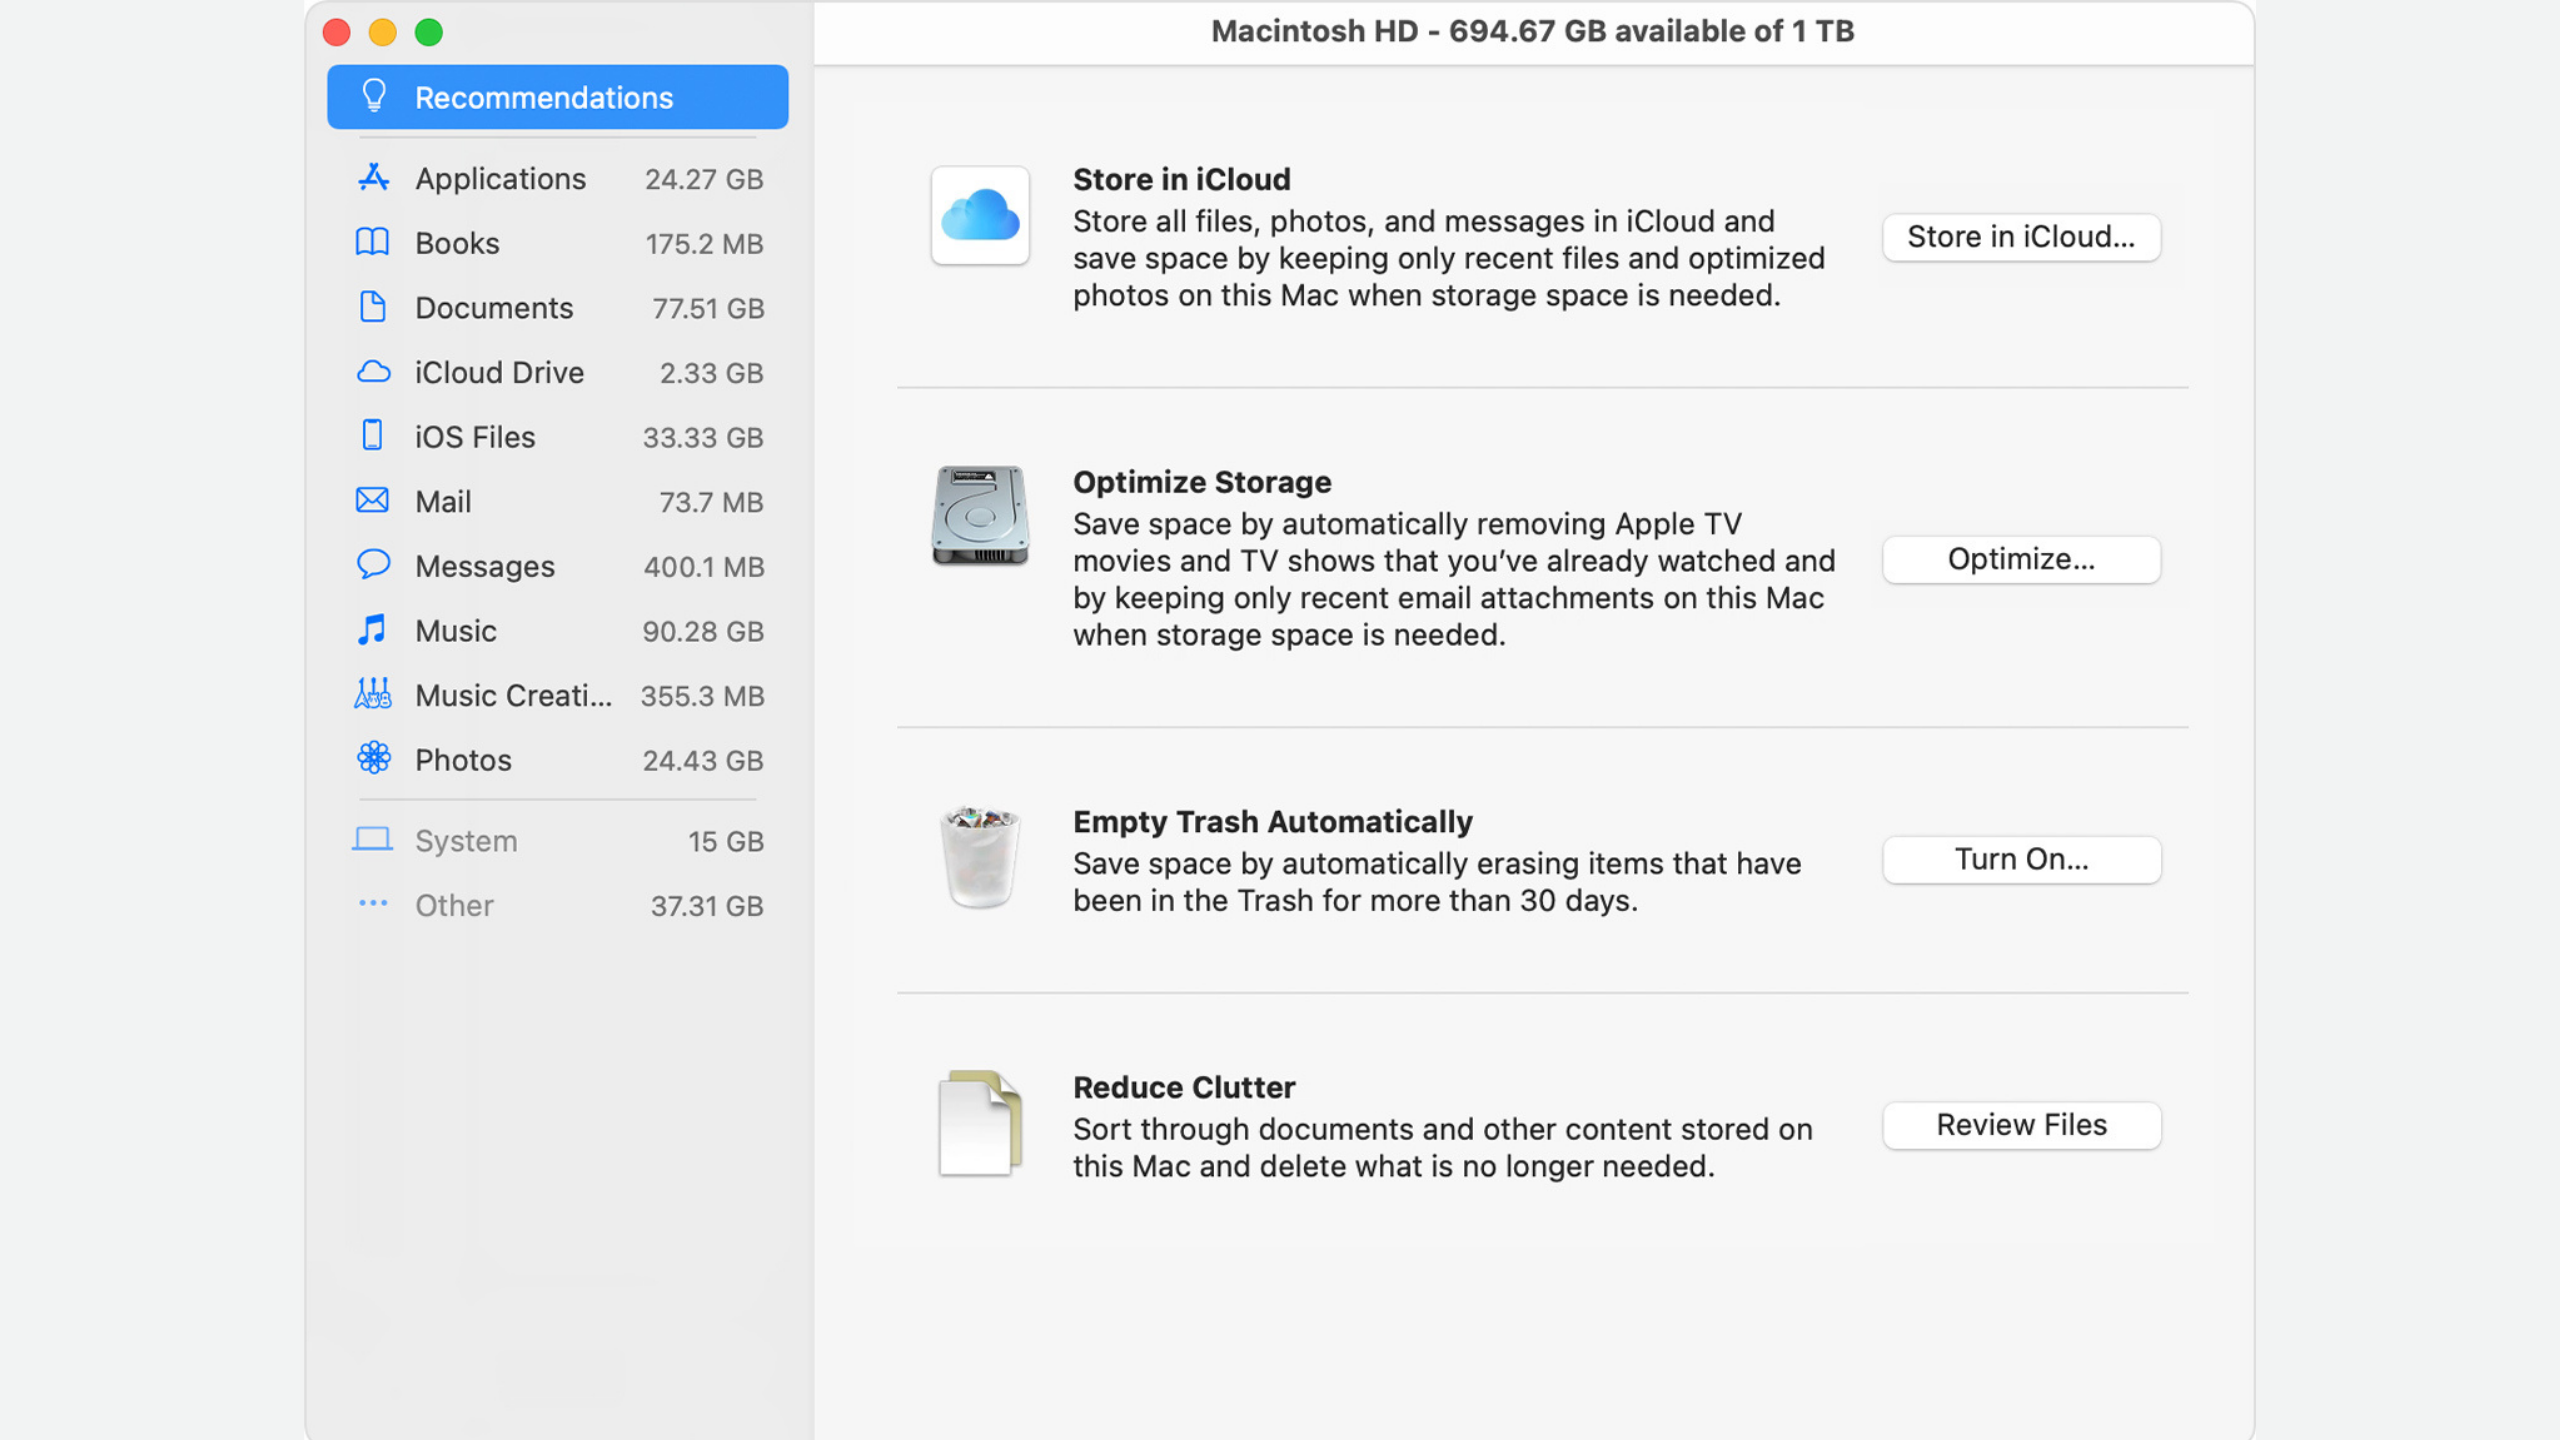This screenshot has height=1440, width=2560.
Task: Click the 37.31 GB Other size
Action: pyautogui.click(x=707, y=906)
